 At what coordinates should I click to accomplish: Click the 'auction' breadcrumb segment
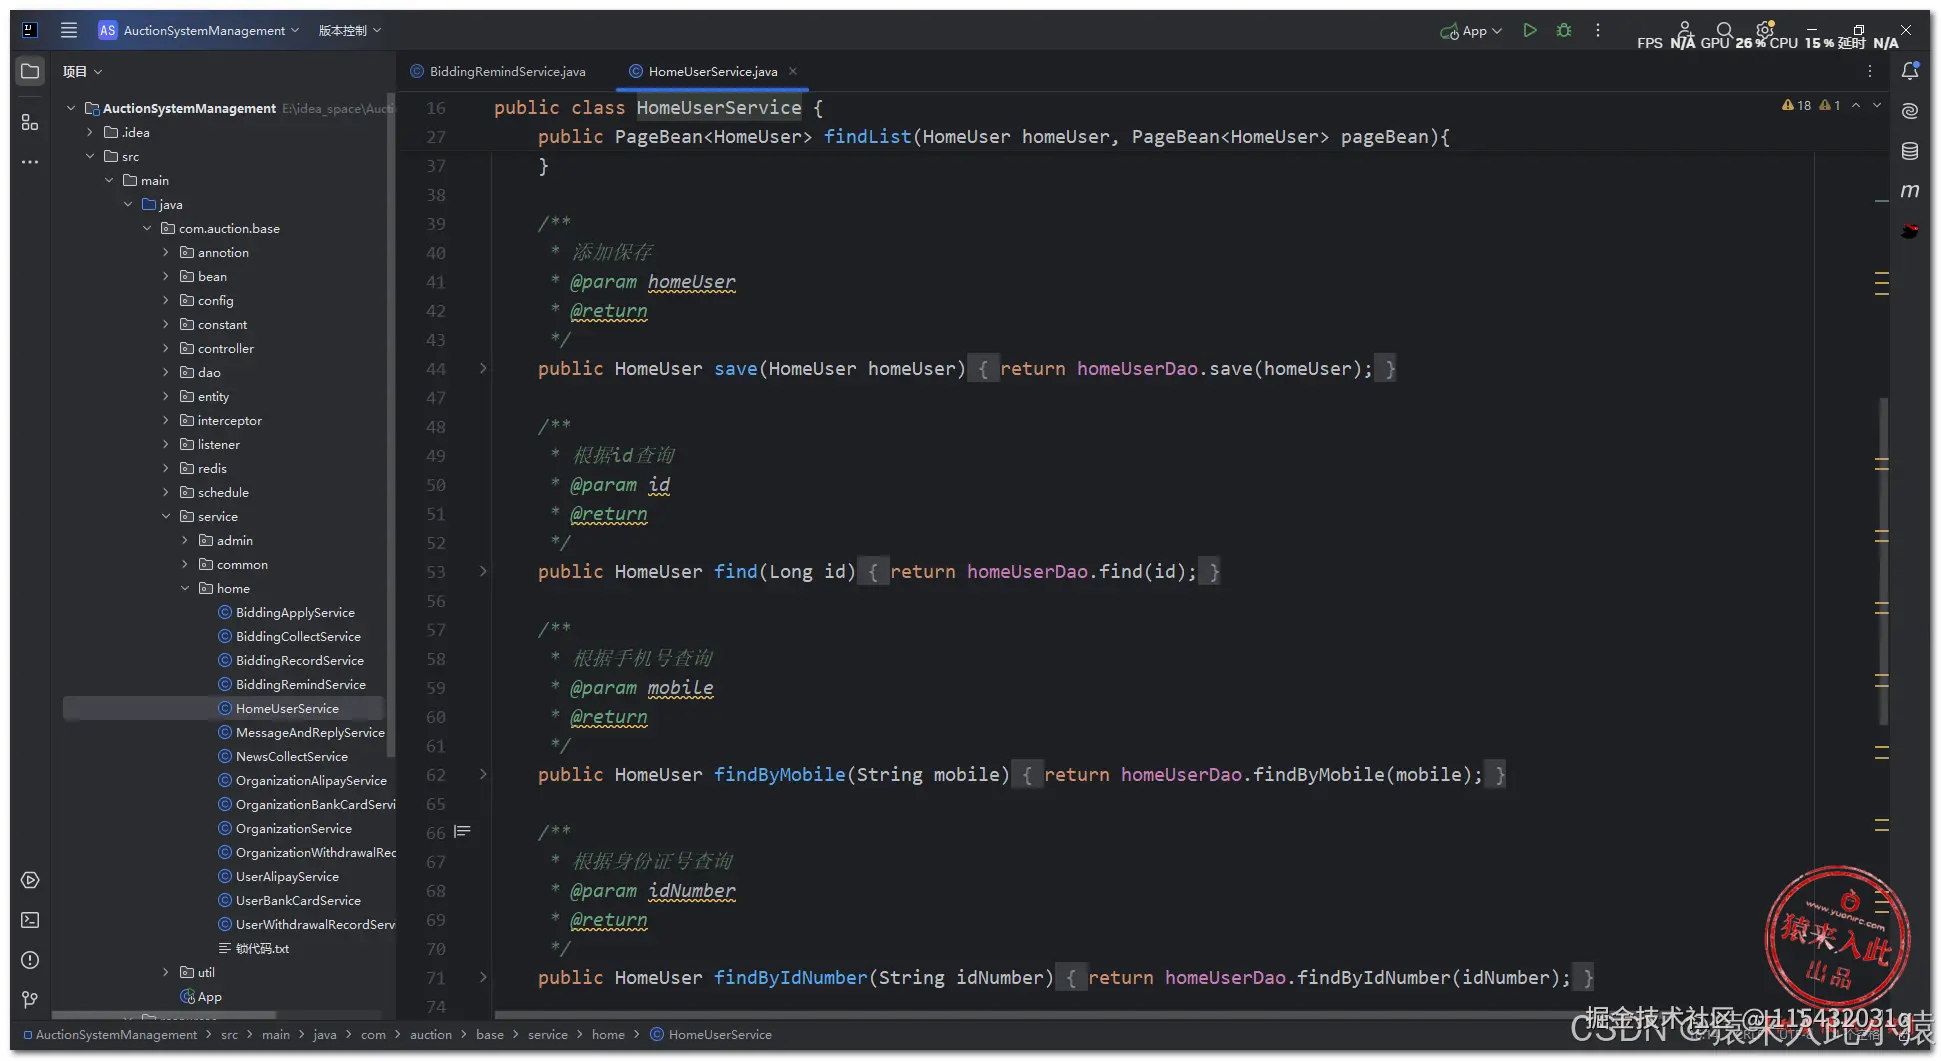point(431,1034)
